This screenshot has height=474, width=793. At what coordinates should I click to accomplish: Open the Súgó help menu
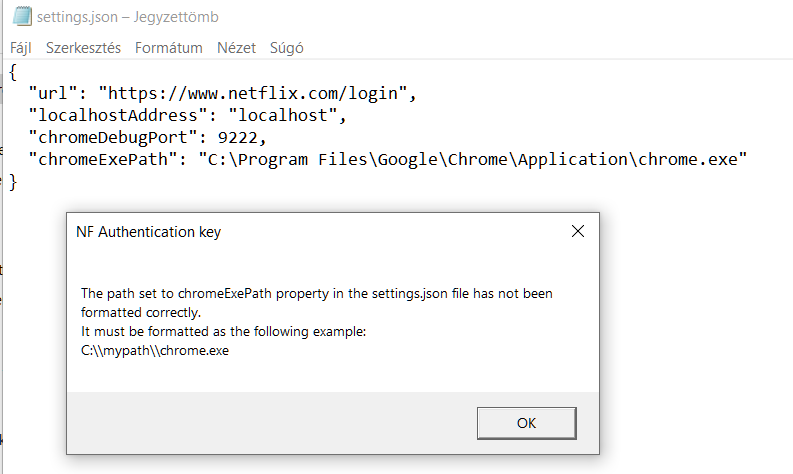[x=287, y=48]
